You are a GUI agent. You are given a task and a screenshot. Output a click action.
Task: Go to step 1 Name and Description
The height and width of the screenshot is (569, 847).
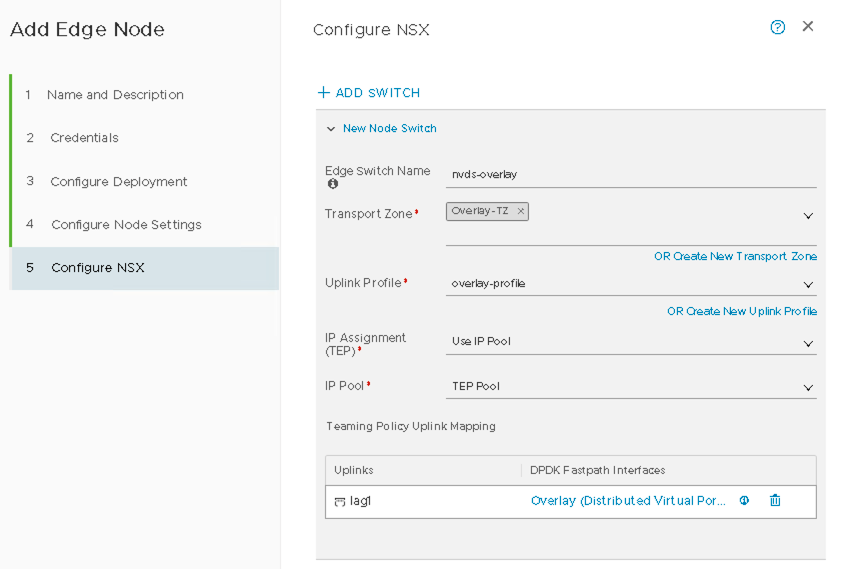[x=115, y=95]
